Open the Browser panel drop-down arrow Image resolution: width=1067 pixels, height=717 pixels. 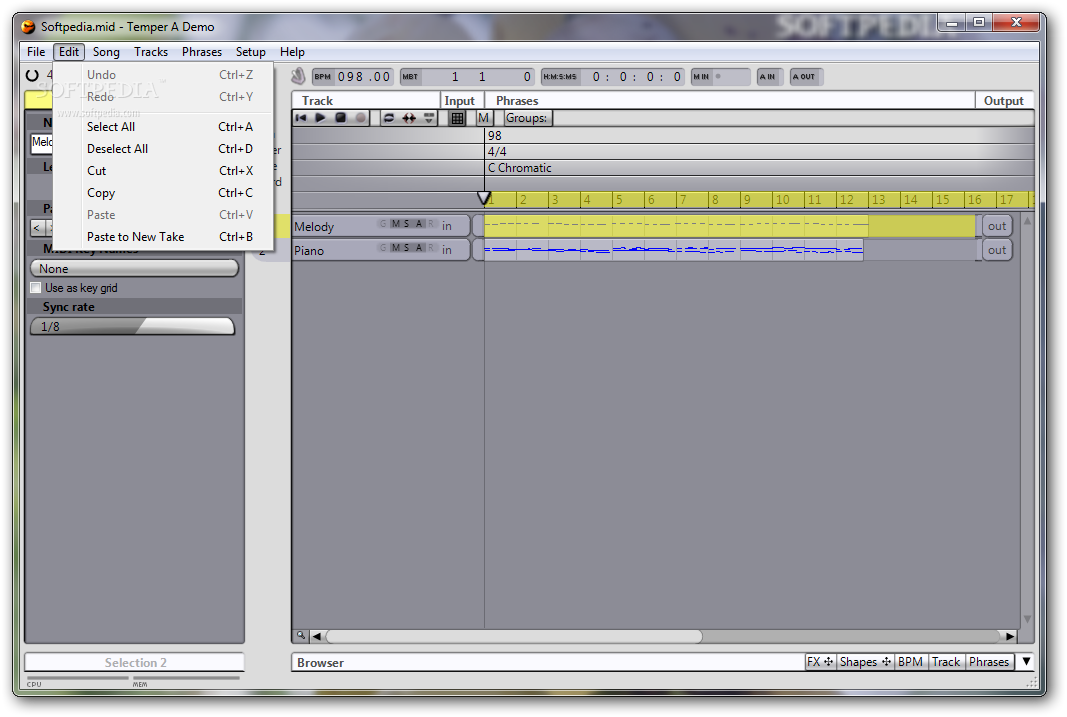[1026, 661]
